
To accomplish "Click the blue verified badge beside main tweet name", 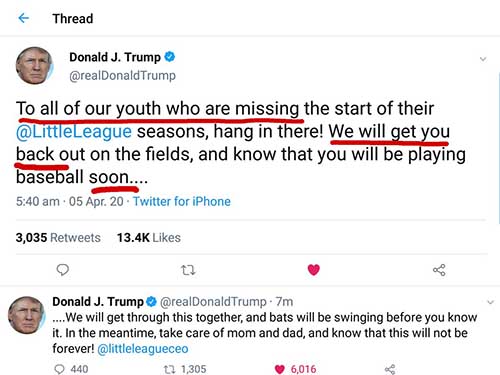I will tap(170, 57).
